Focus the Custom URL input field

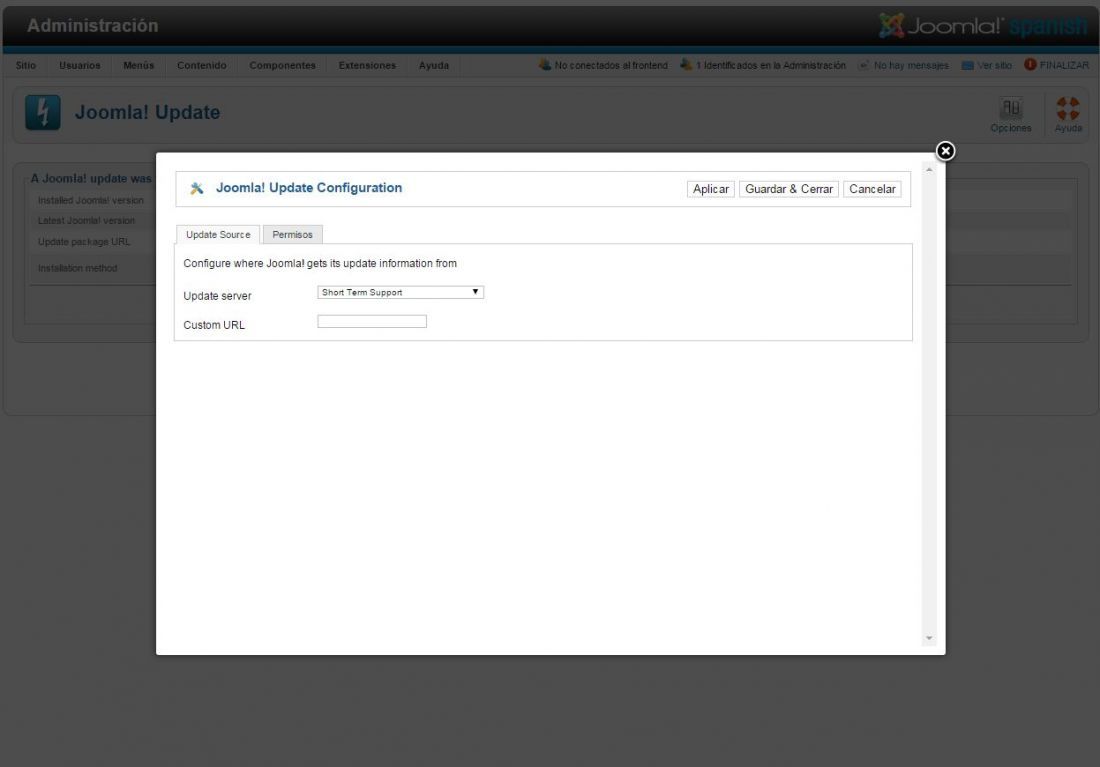point(372,321)
